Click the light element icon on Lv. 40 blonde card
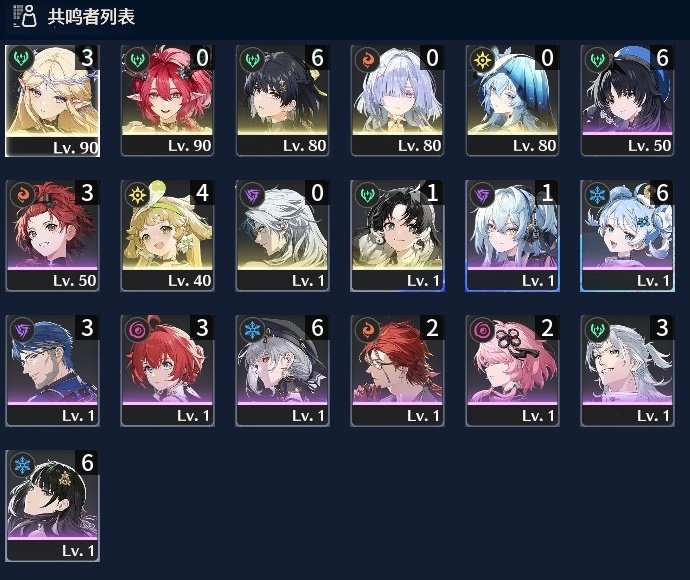This screenshot has height=580, width=690. point(137,194)
